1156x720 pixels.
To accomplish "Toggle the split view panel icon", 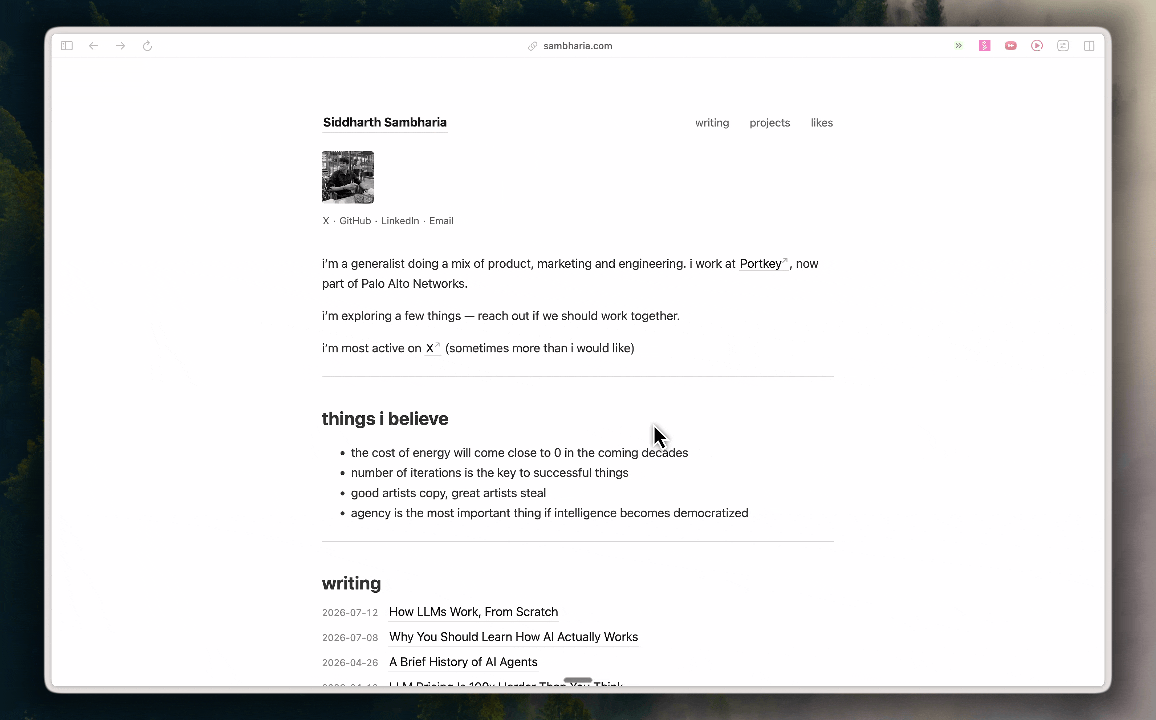I will 1089,46.
